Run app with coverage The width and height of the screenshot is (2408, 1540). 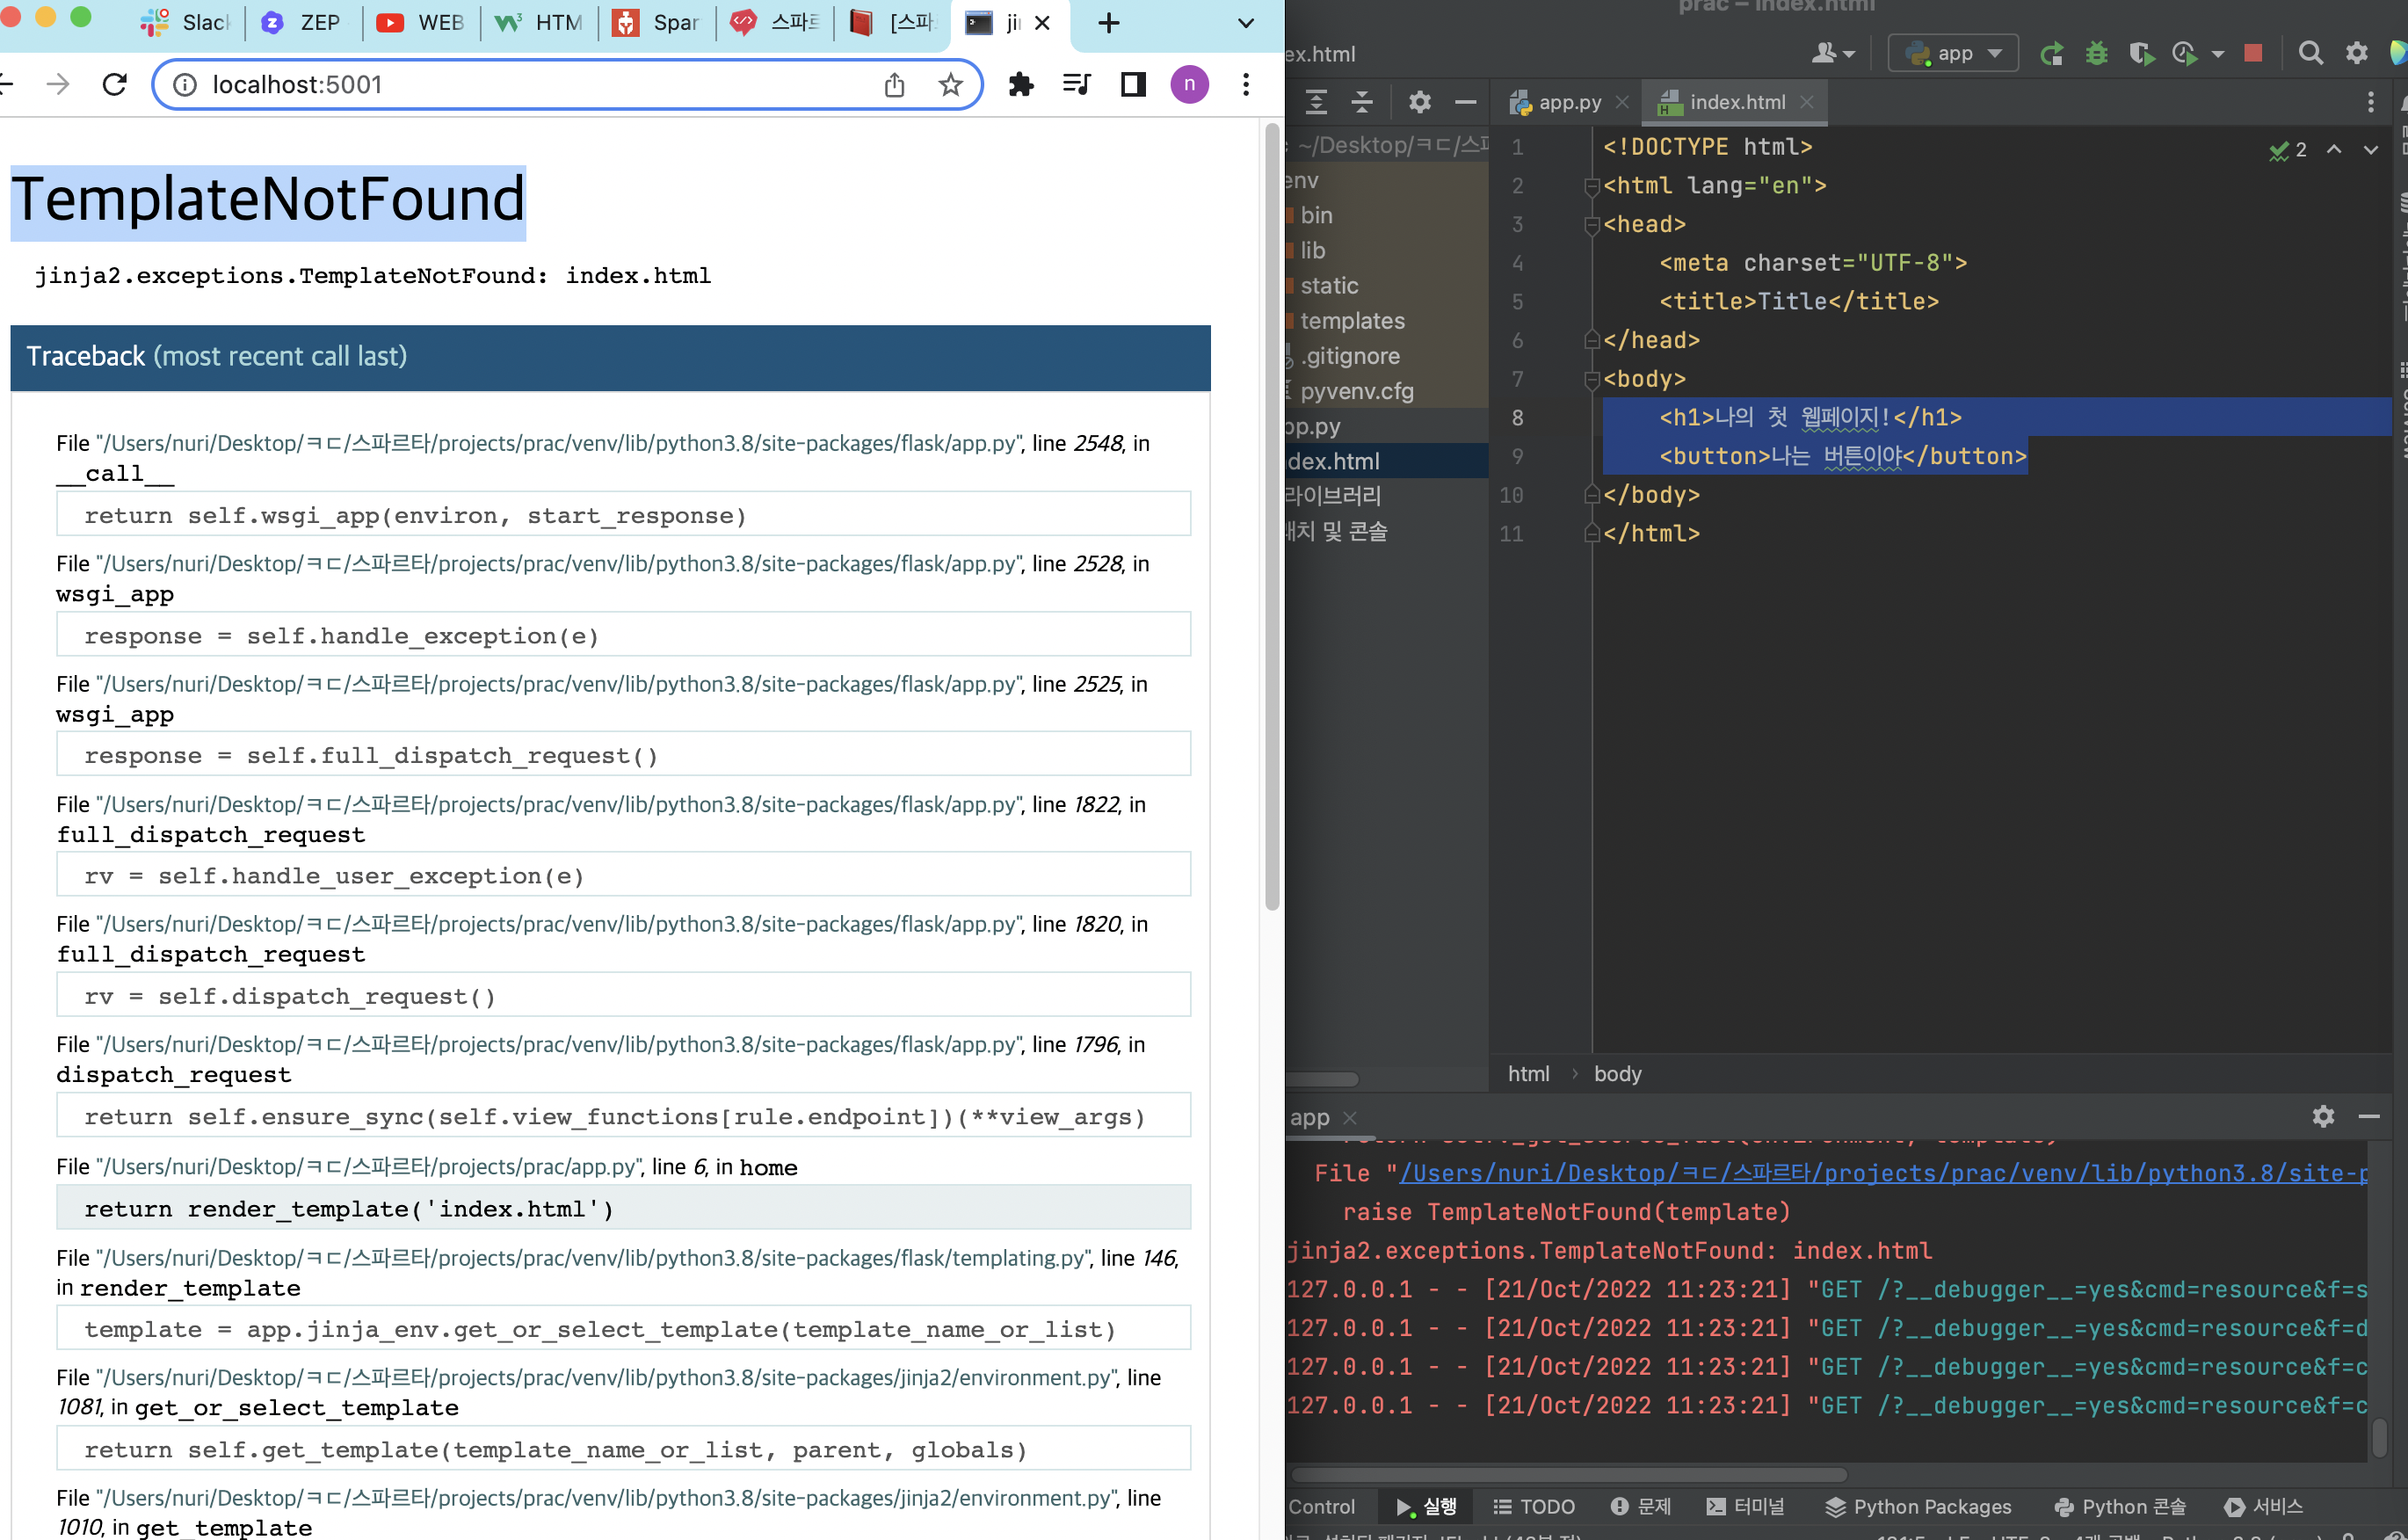point(2141,54)
